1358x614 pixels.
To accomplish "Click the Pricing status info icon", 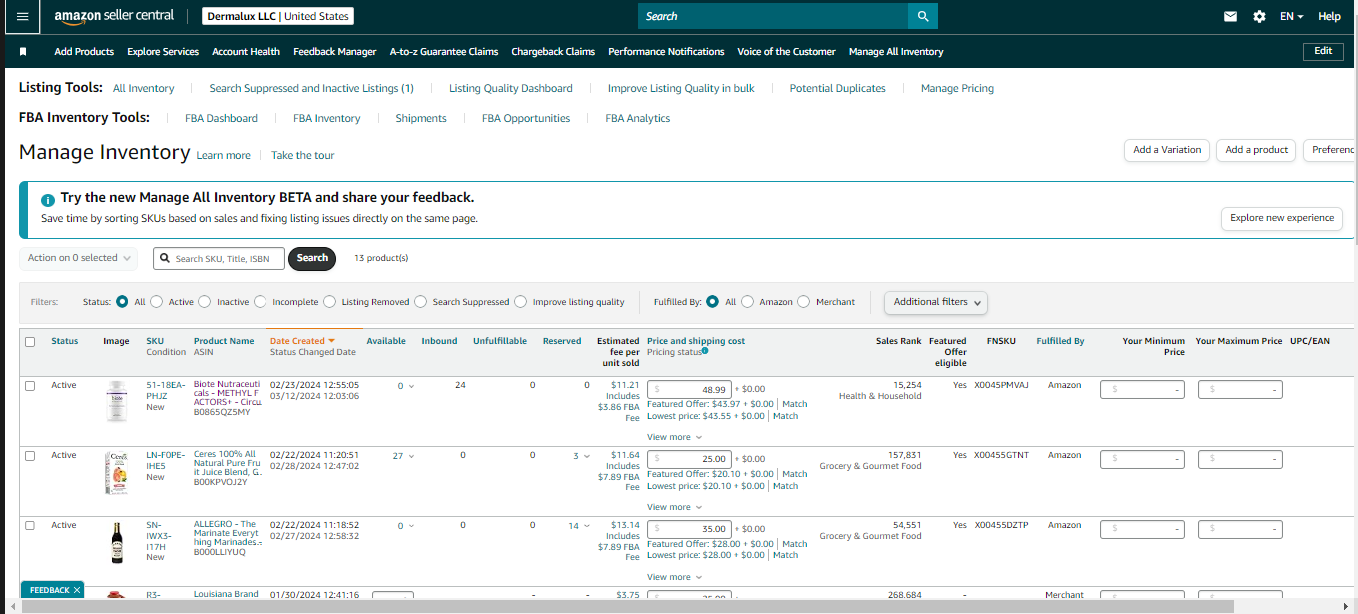I will 705,351.
